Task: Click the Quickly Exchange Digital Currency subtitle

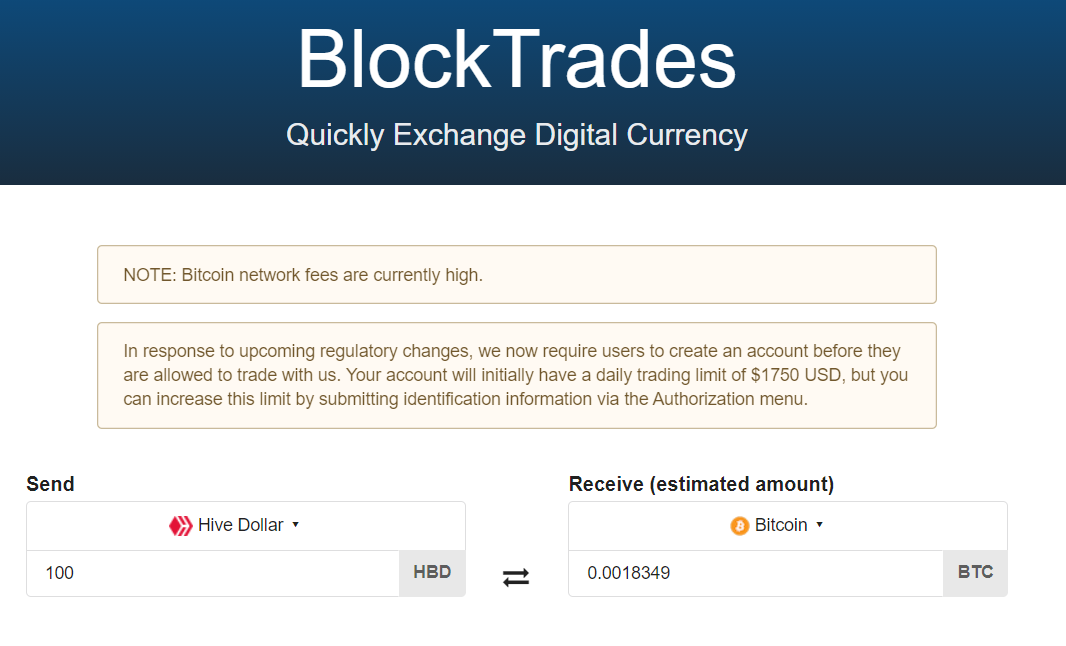Action: click(x=517, y=135)
